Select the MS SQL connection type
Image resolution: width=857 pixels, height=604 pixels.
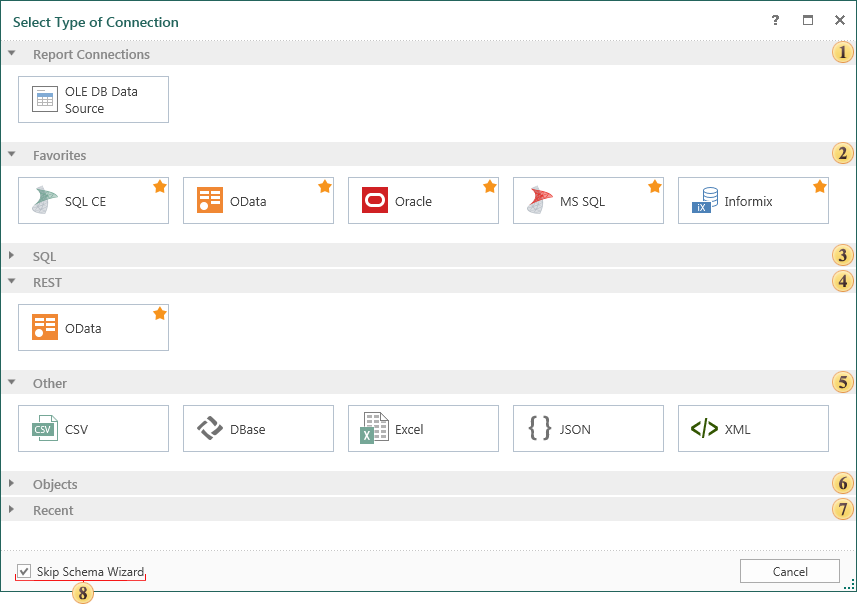(588, 201)
